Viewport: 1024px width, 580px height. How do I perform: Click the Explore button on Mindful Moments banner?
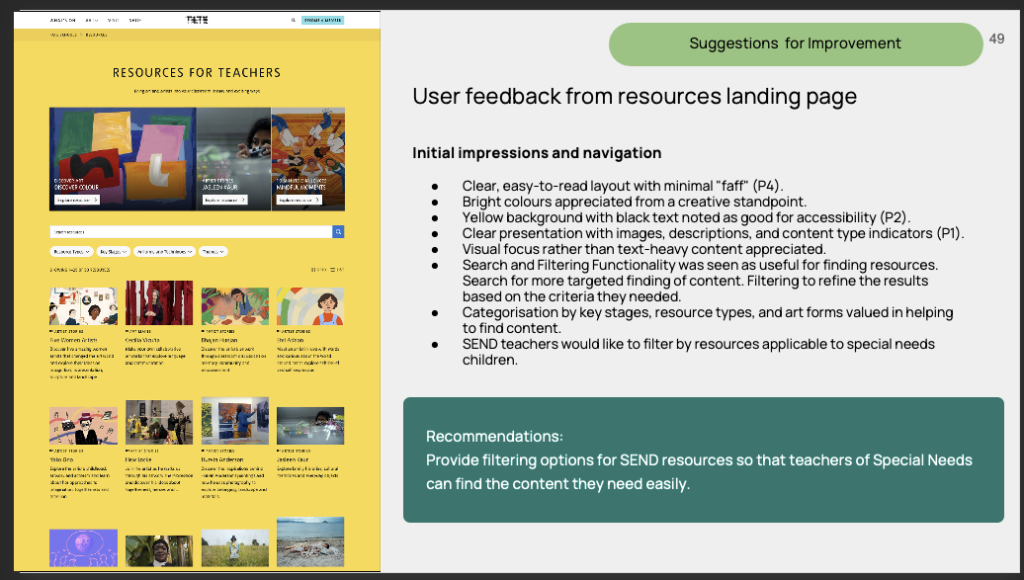tap(298, 200)
